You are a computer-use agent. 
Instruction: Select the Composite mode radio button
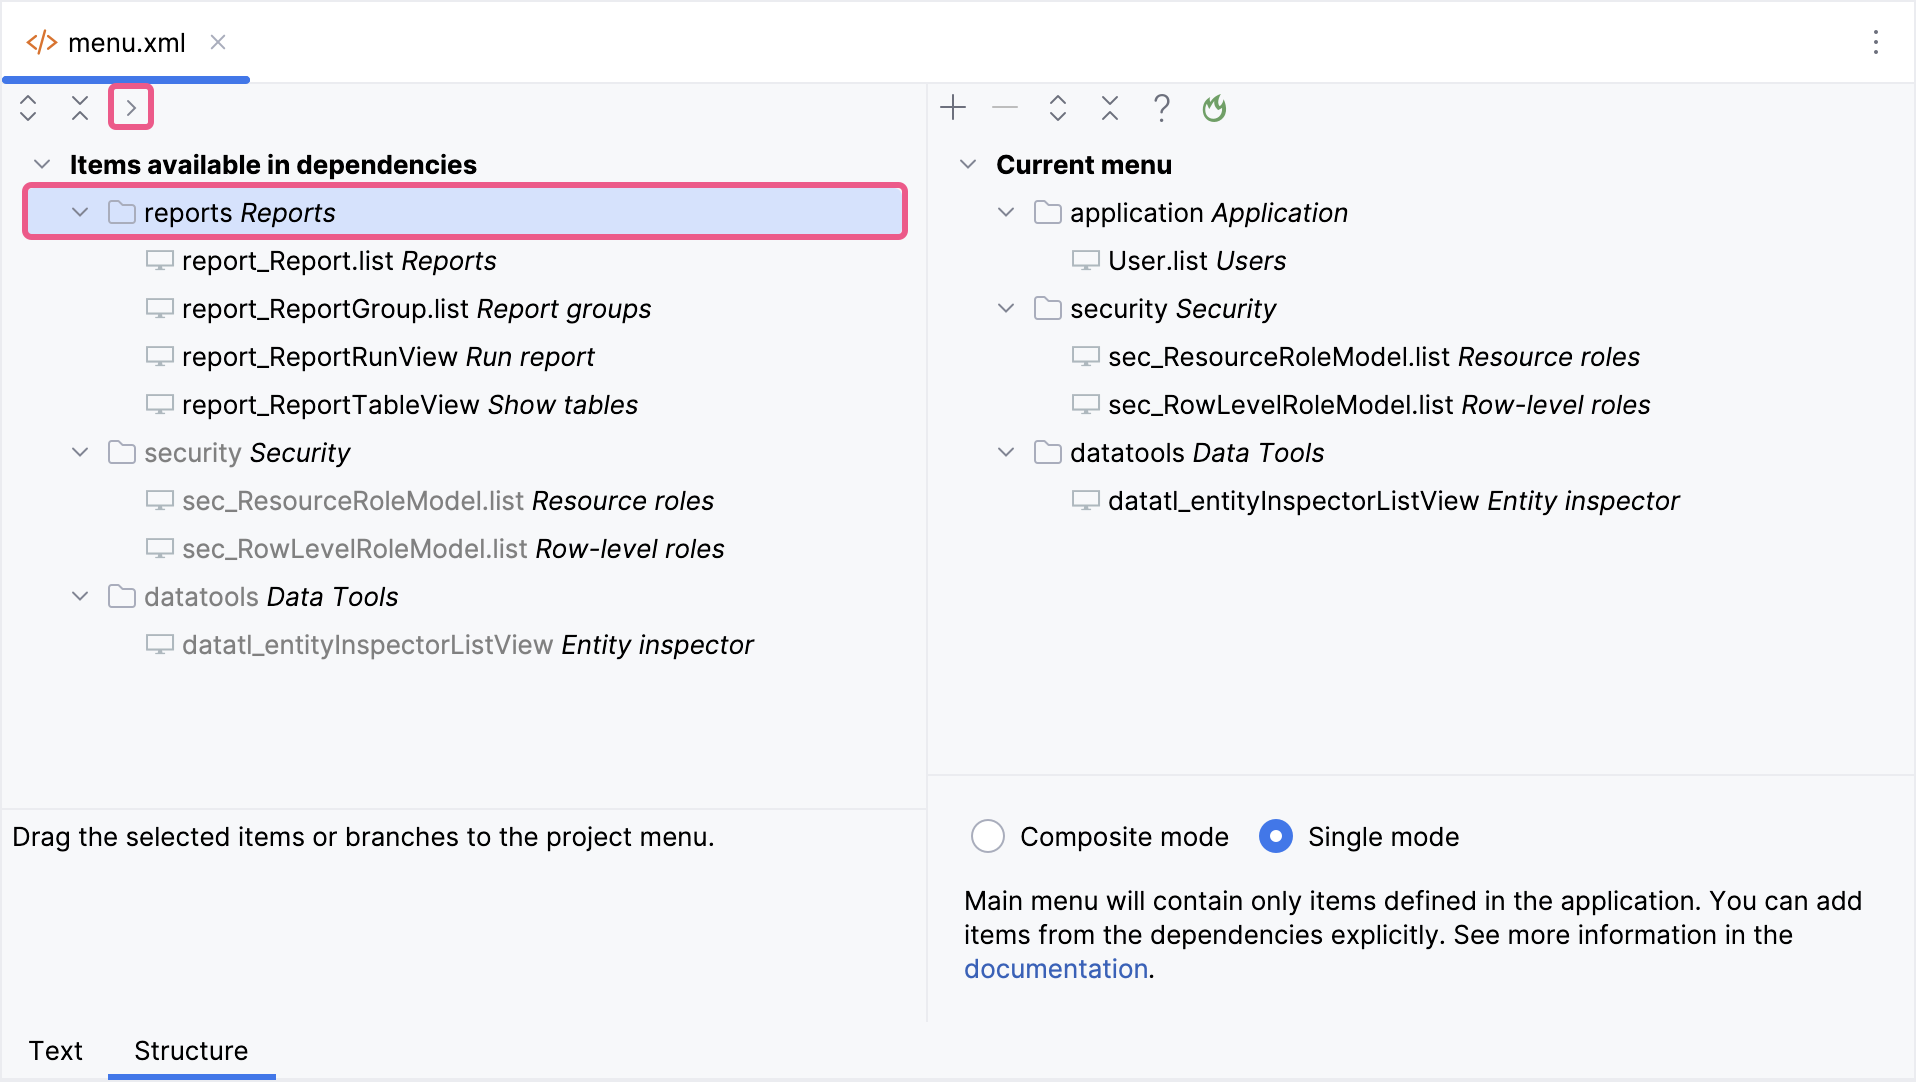[988, 836]
